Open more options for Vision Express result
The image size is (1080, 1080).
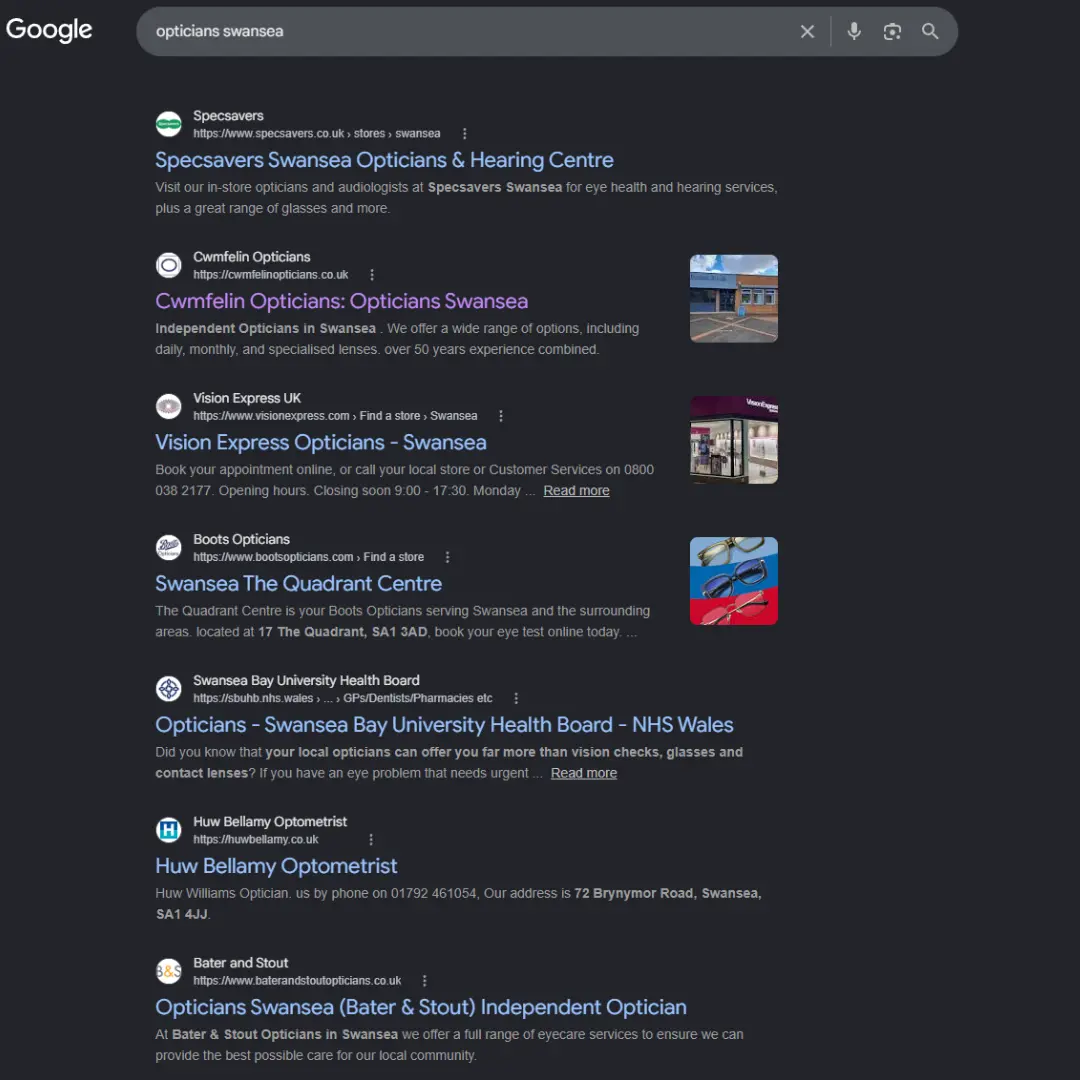tap(501, 416)
